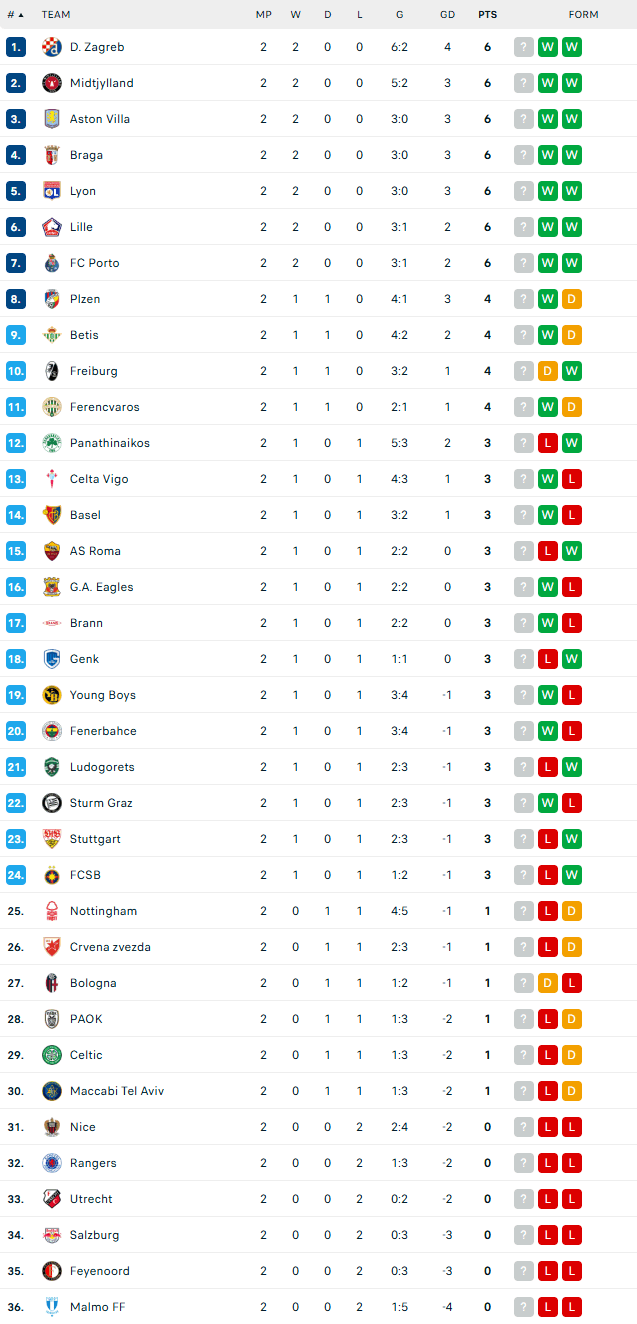Click Panathinaikos's red L loss form badge
637x1324 pixels.
(x=548, y=443)
